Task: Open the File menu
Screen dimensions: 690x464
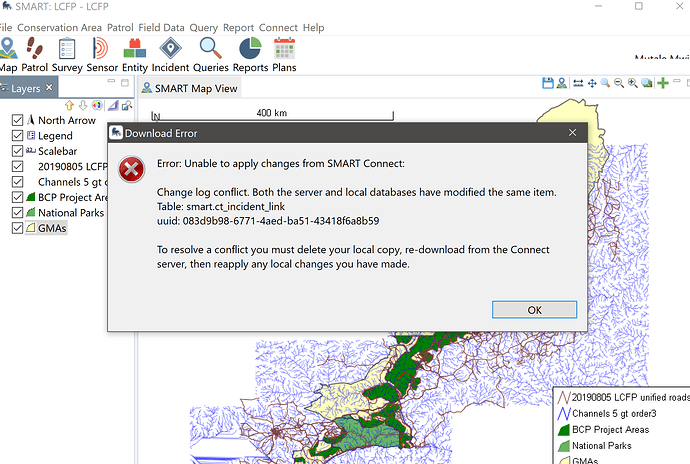Action: (x=6, y=27)
